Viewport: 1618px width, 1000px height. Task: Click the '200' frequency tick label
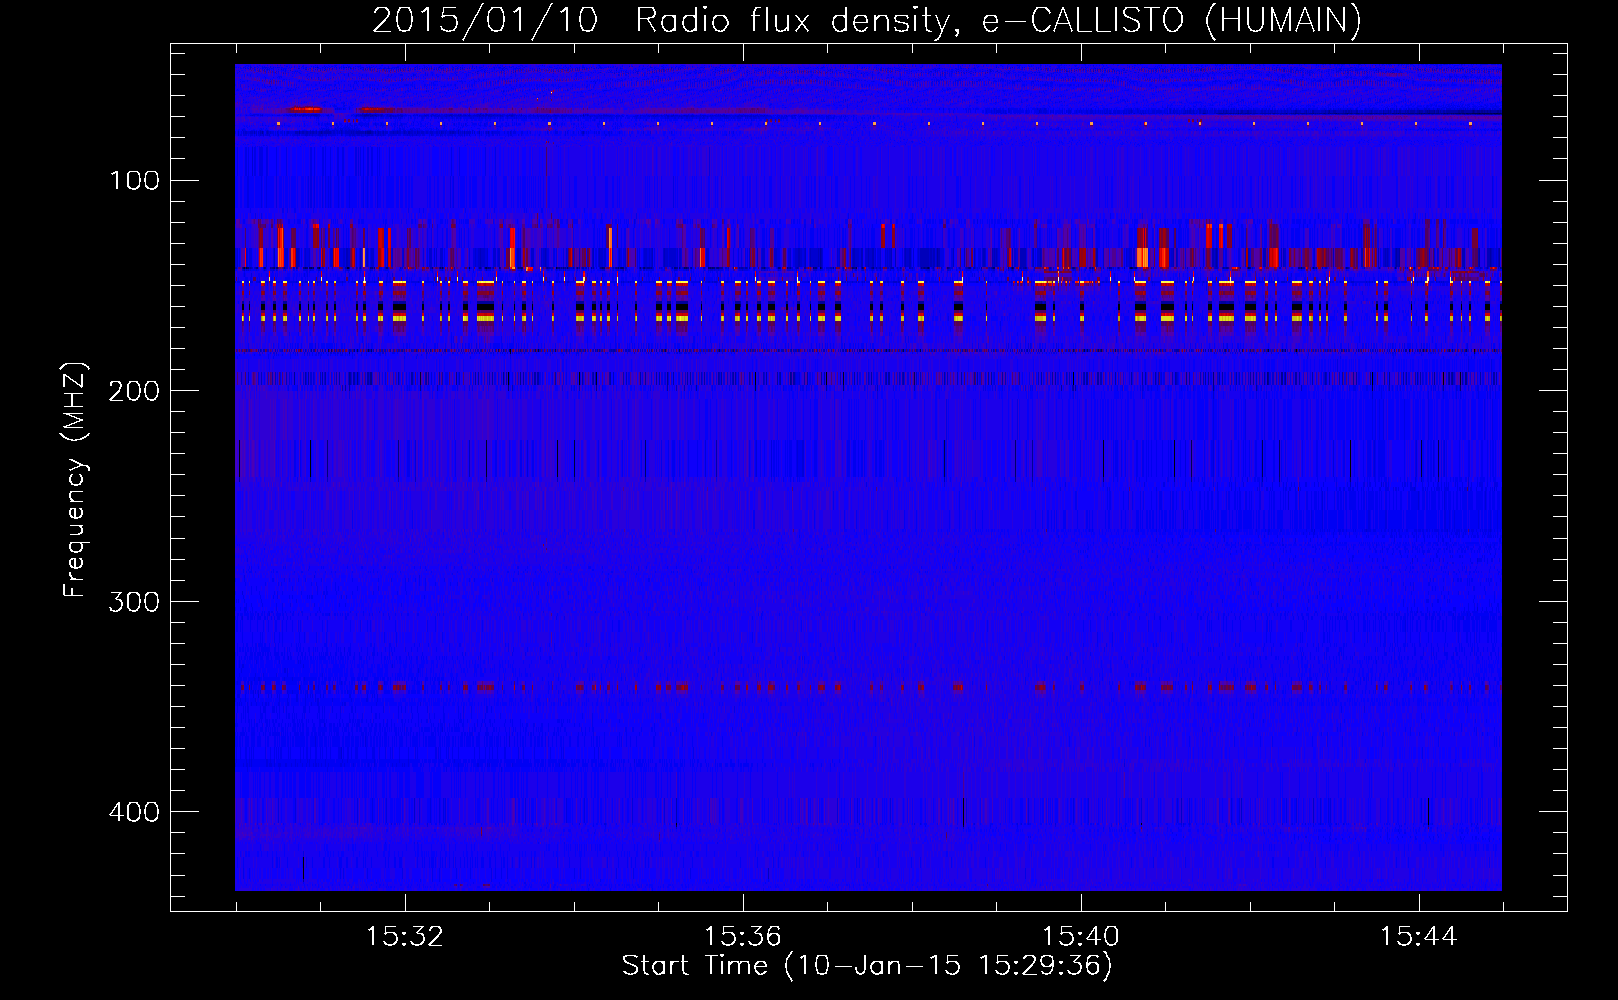tap(134, 391)
